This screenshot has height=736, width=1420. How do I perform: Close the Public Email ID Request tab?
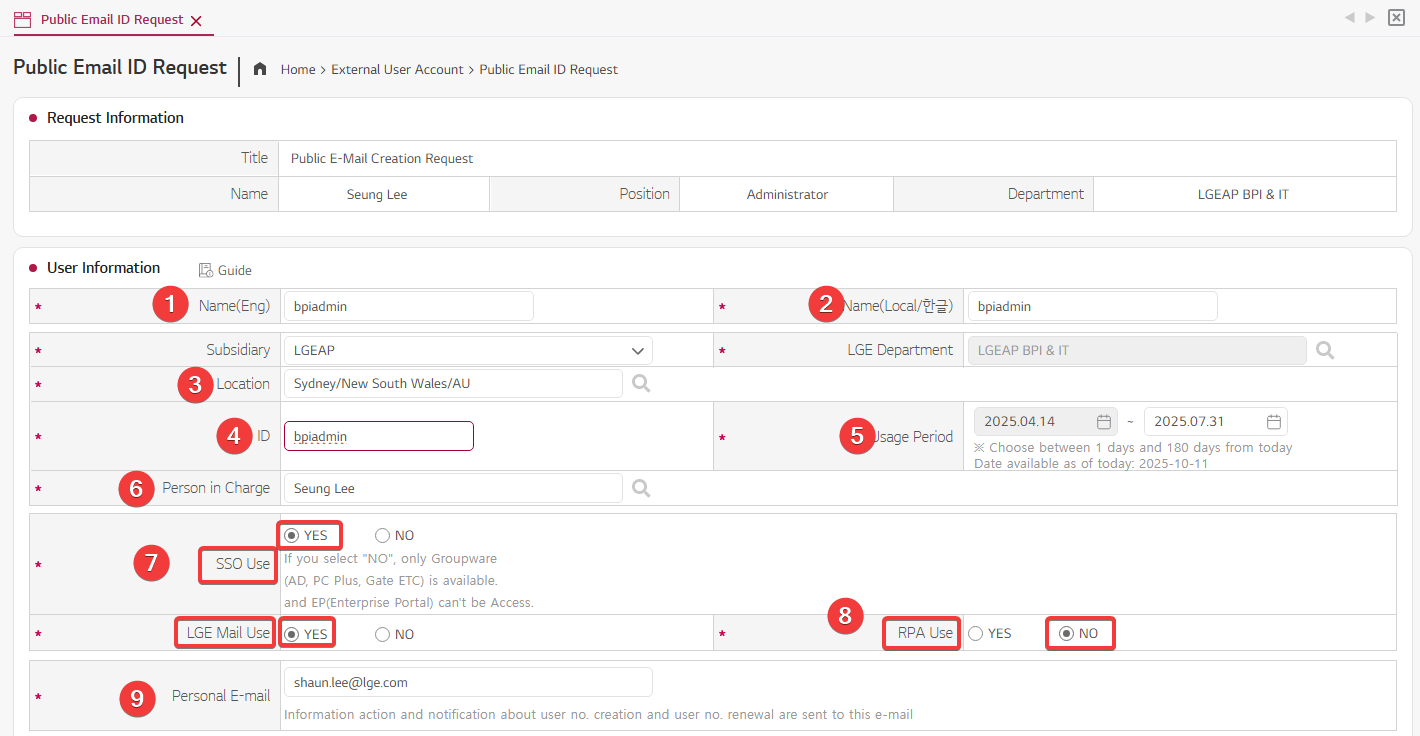click(x=196, y=21)
